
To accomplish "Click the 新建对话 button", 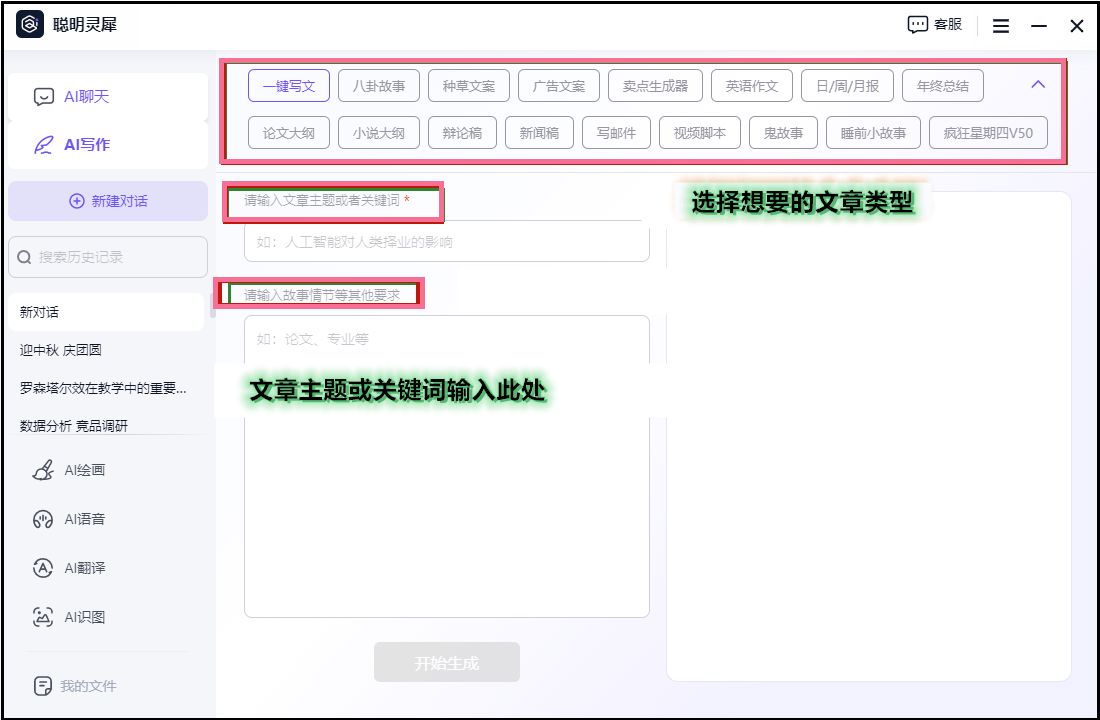I will click(108, 201).
